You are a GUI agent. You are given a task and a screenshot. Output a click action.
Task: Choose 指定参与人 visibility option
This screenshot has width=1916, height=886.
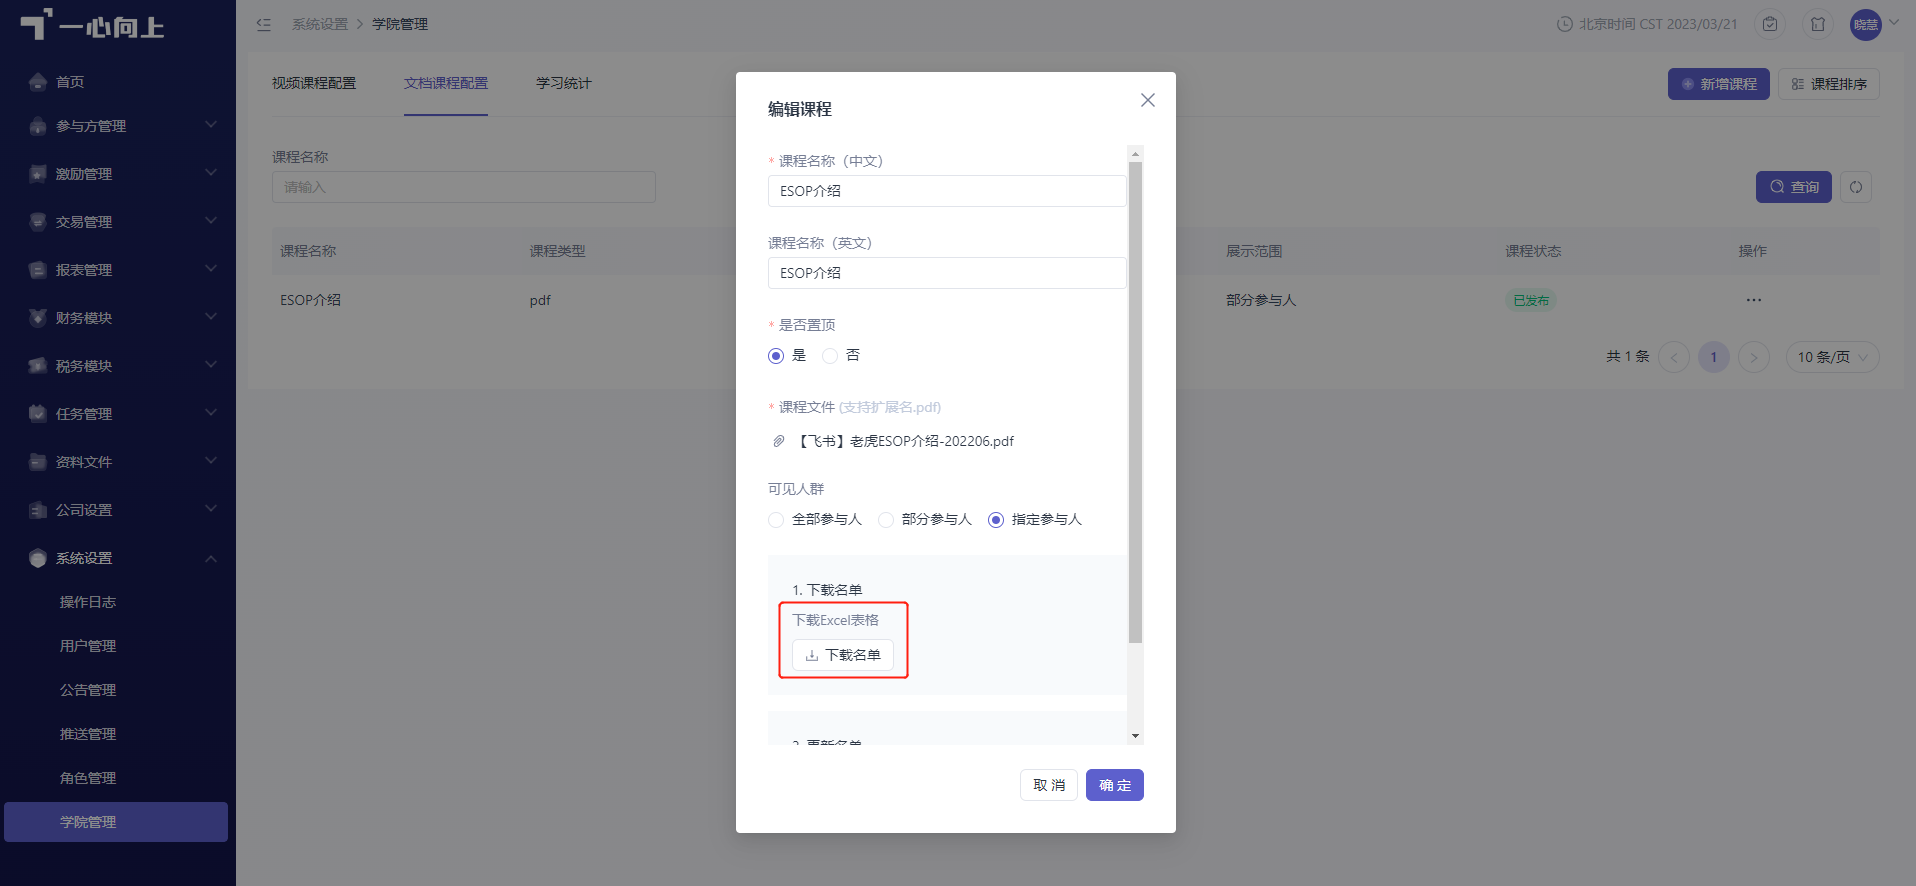coord(996,520)
